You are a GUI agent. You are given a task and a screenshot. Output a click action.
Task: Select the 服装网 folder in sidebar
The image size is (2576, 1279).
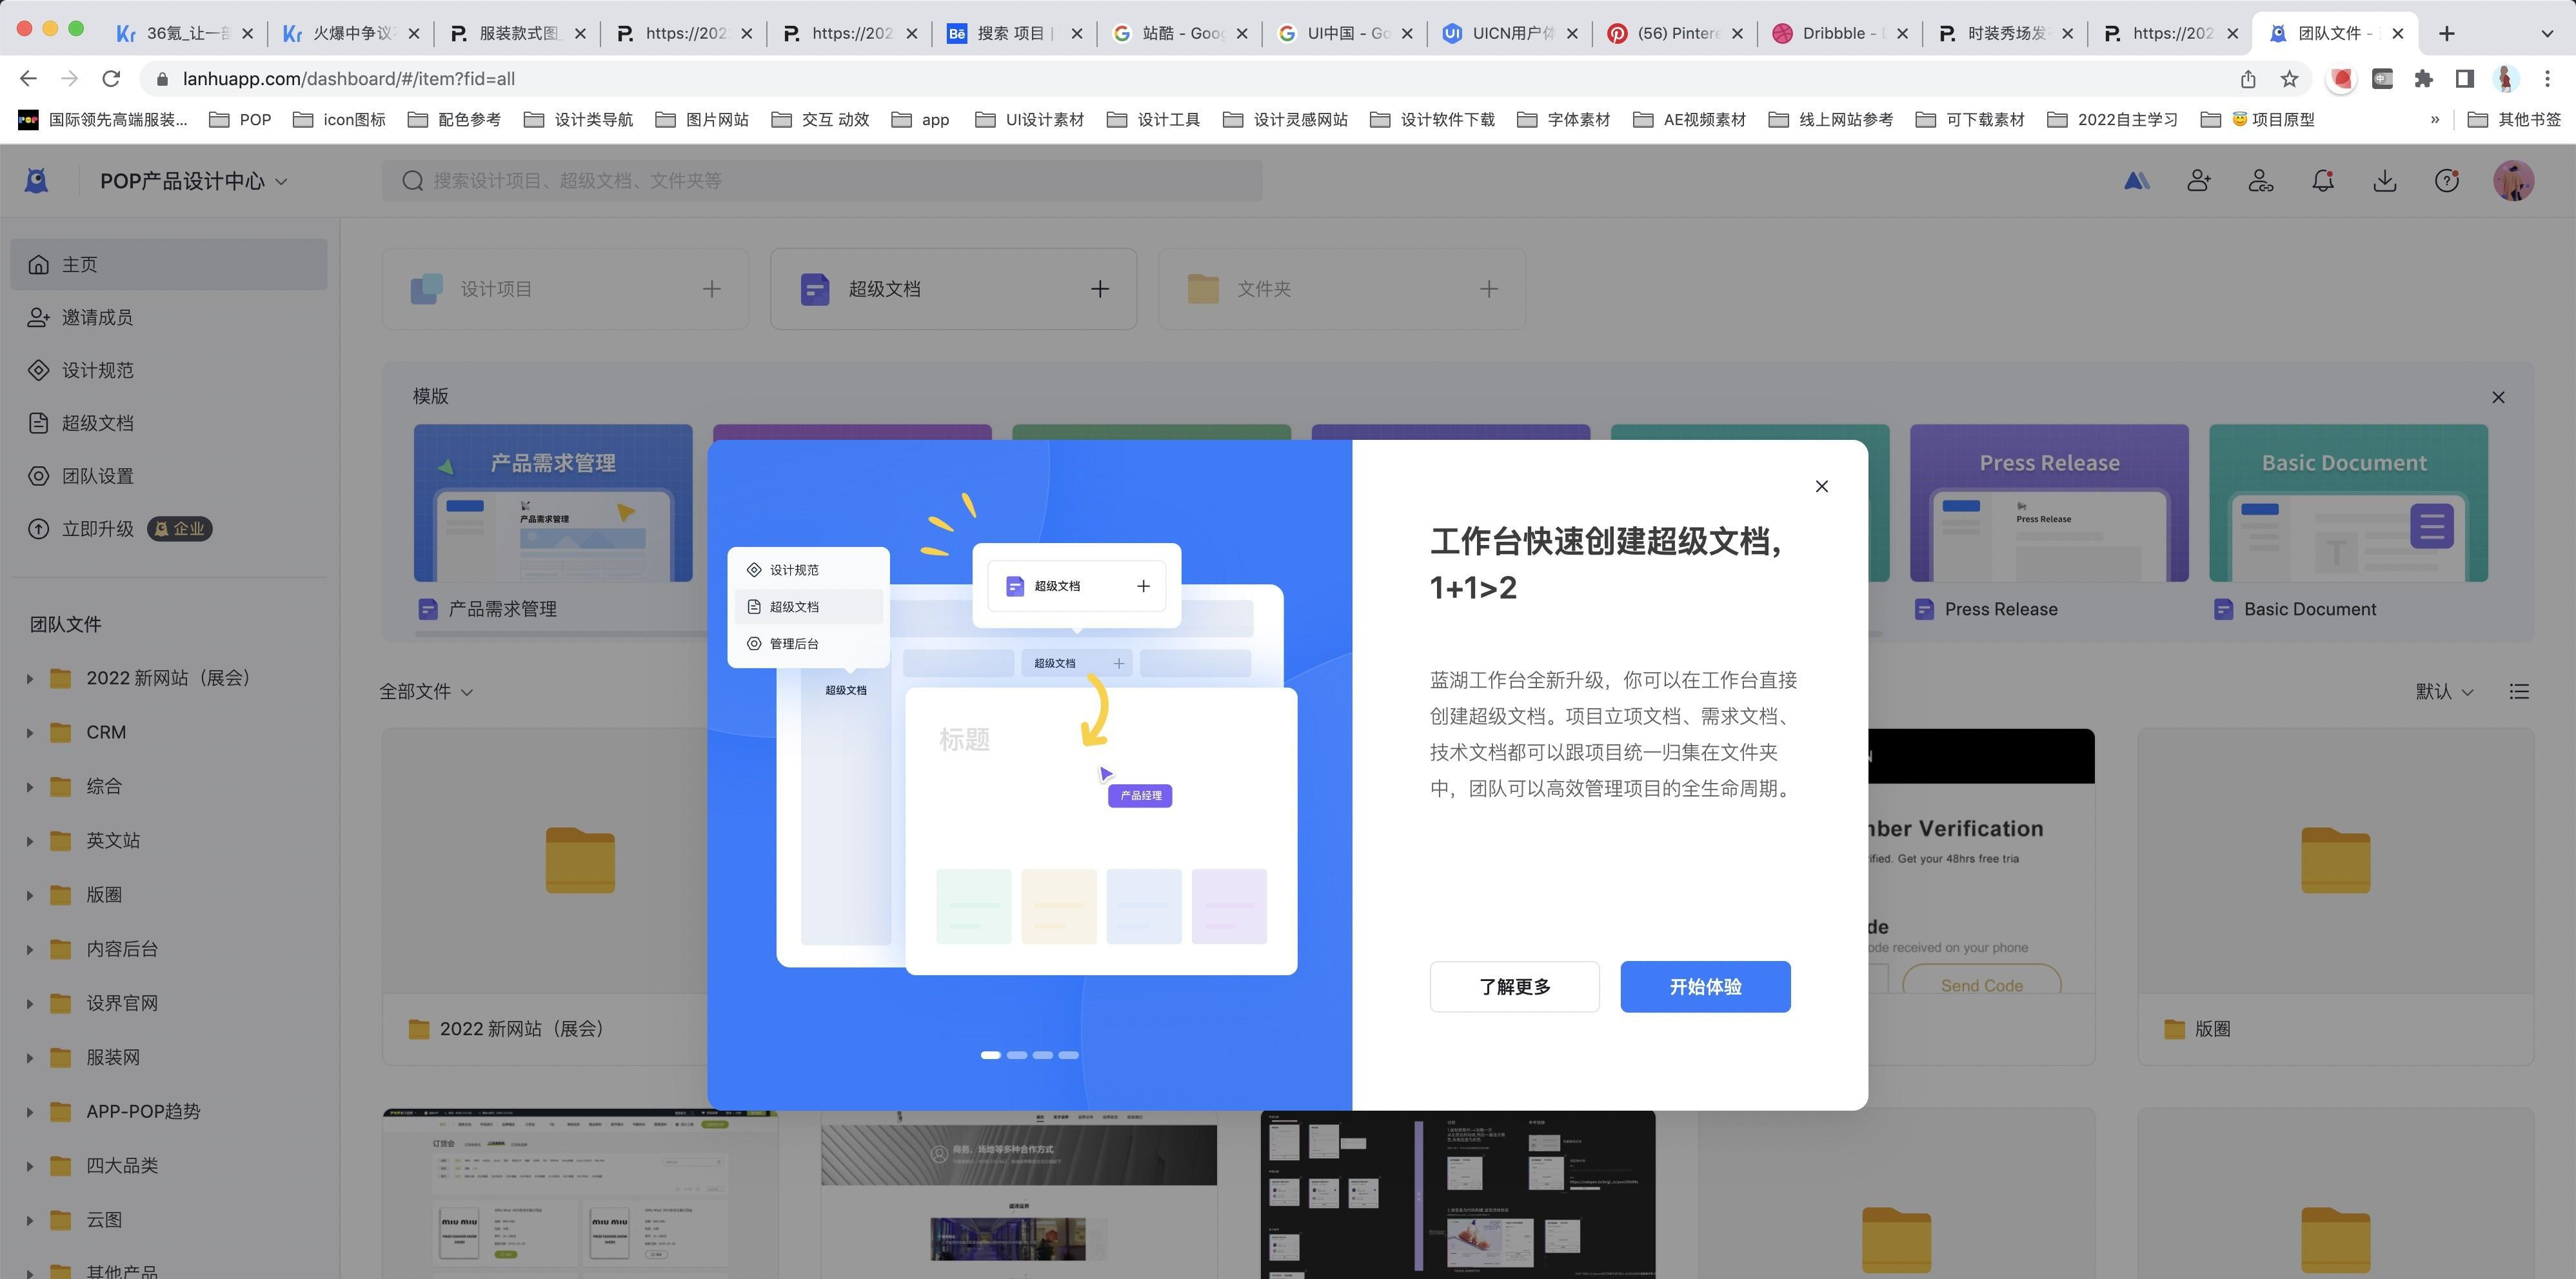click(112, 1057)
